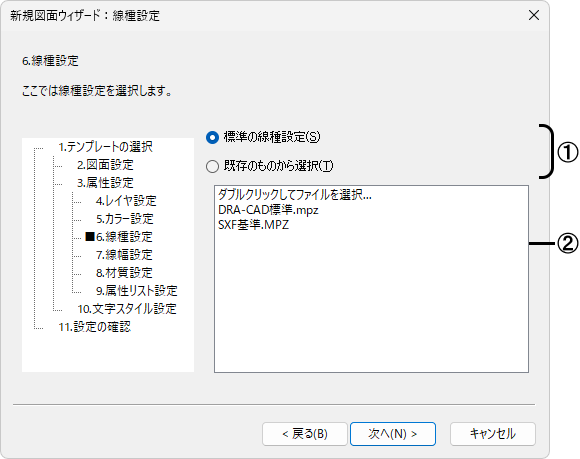The height and width of the screenshot is (459, 580).
Task: Cancel the wizard with キャンセル button
Action: coord(493,433)
